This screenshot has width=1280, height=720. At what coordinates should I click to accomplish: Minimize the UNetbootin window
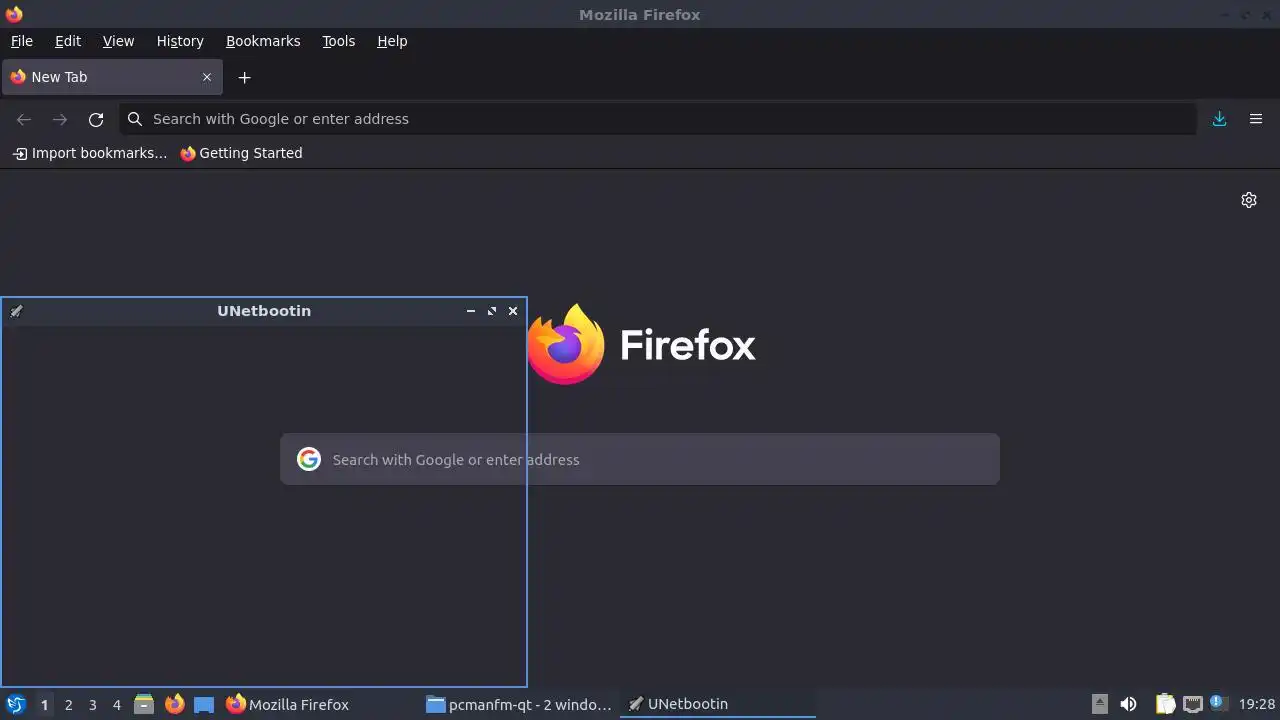(471, 311)
